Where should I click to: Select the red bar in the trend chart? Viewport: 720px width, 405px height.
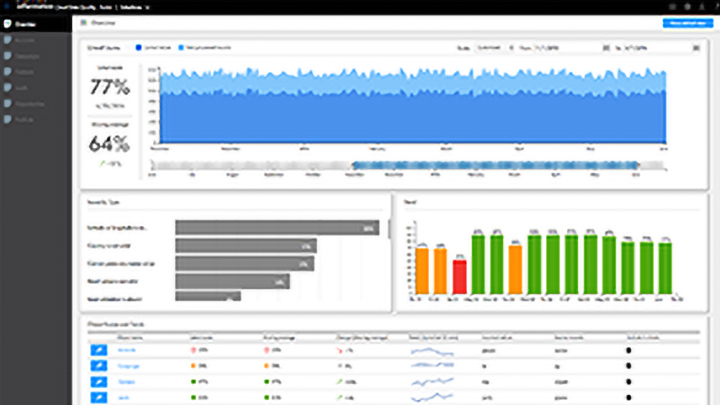[460, 277]
